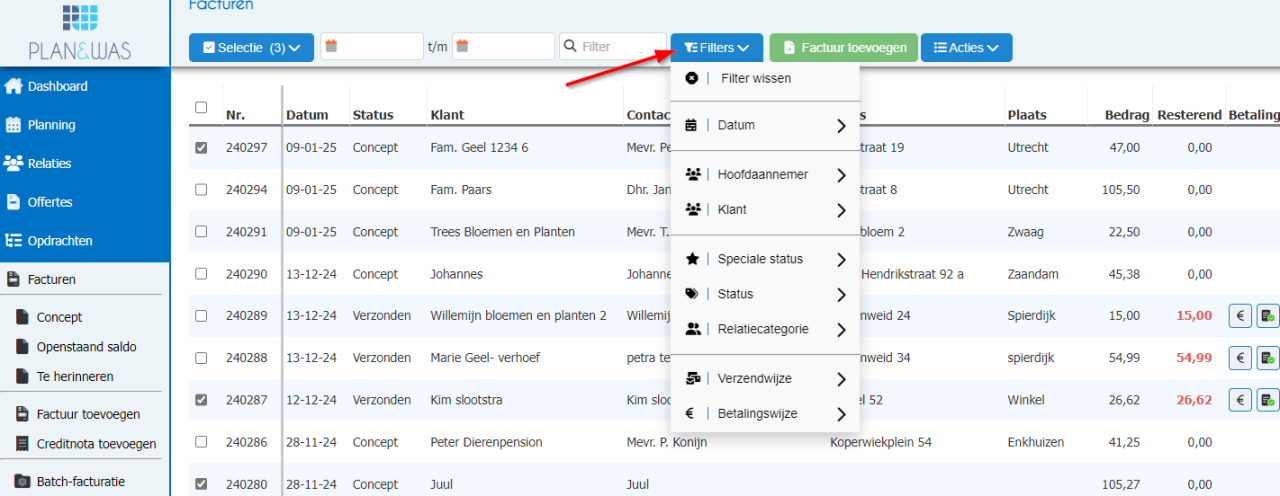Uncheck the checkbox for invoice 240287
This screenshot has height=496, width=1280.
[x=201, y=400]
